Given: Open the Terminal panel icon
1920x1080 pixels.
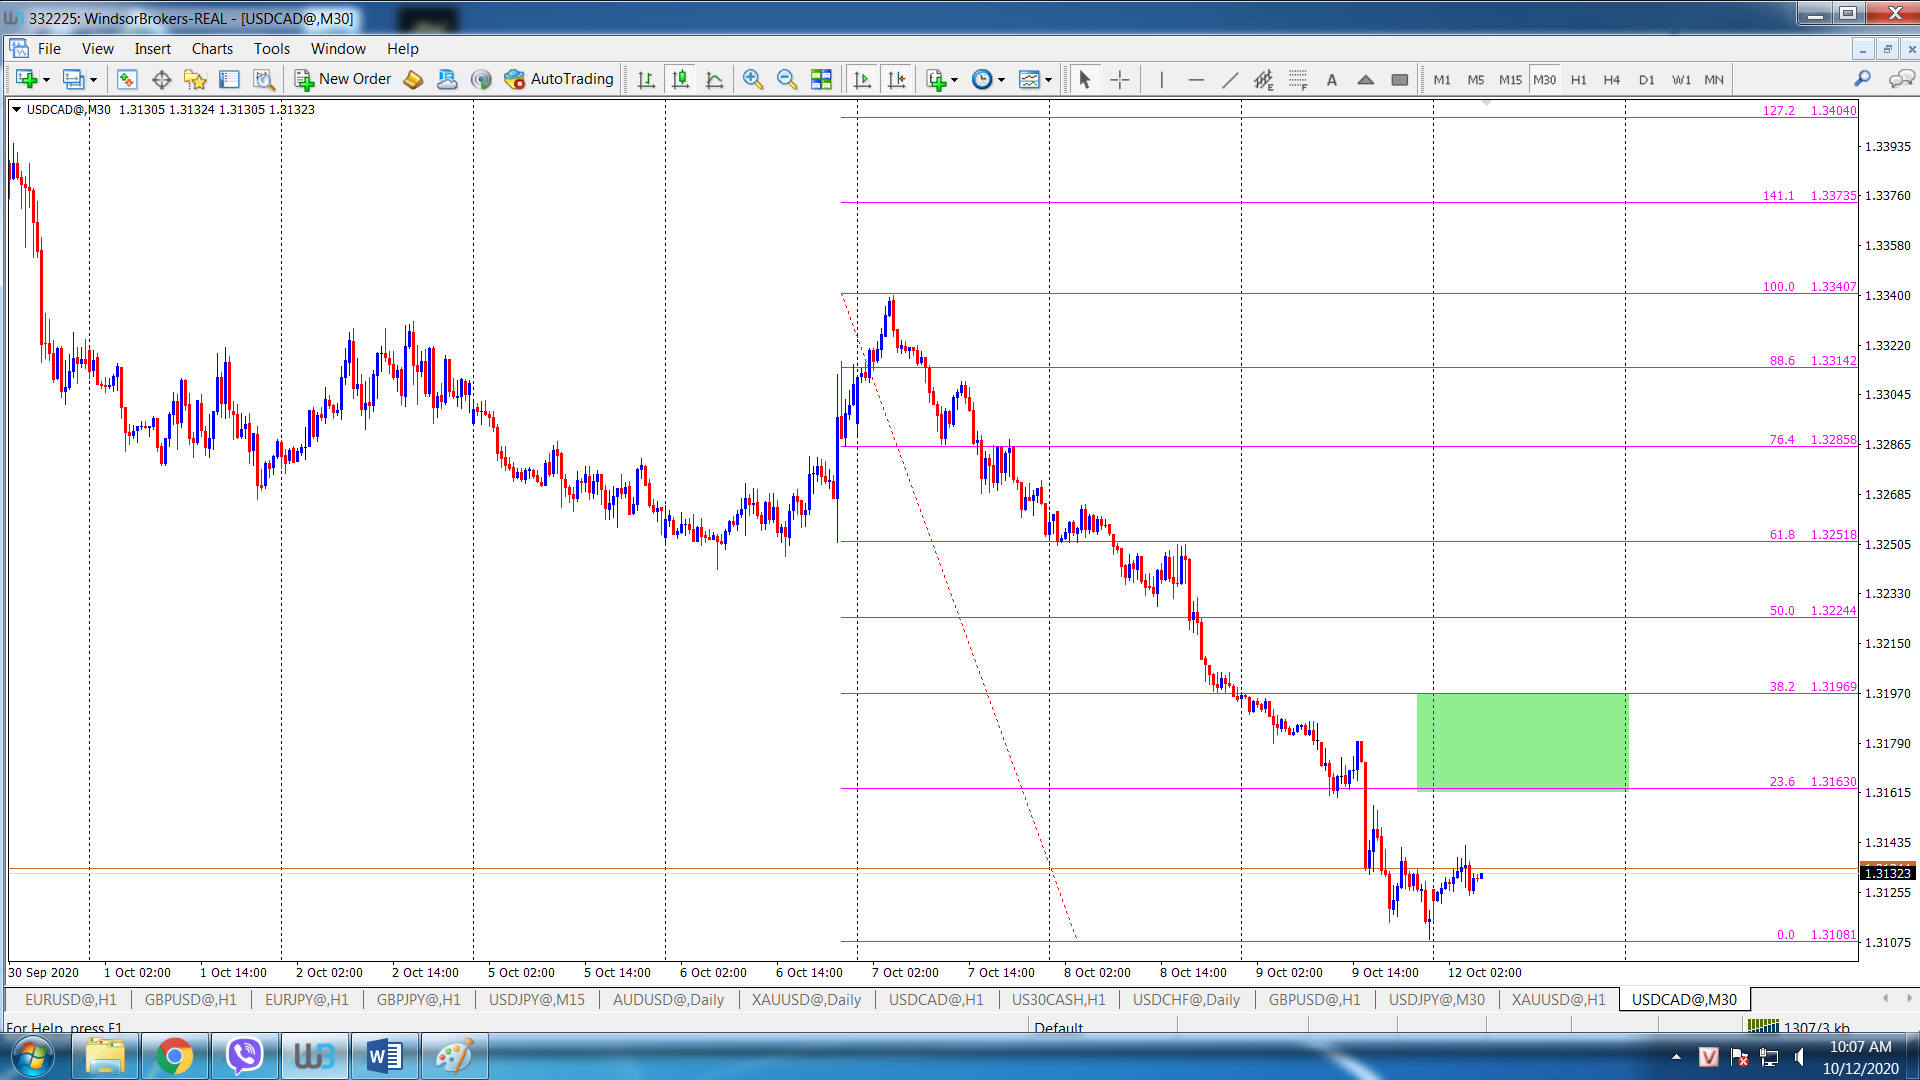Looking at the screenshot, I should (x=229, y=80).
